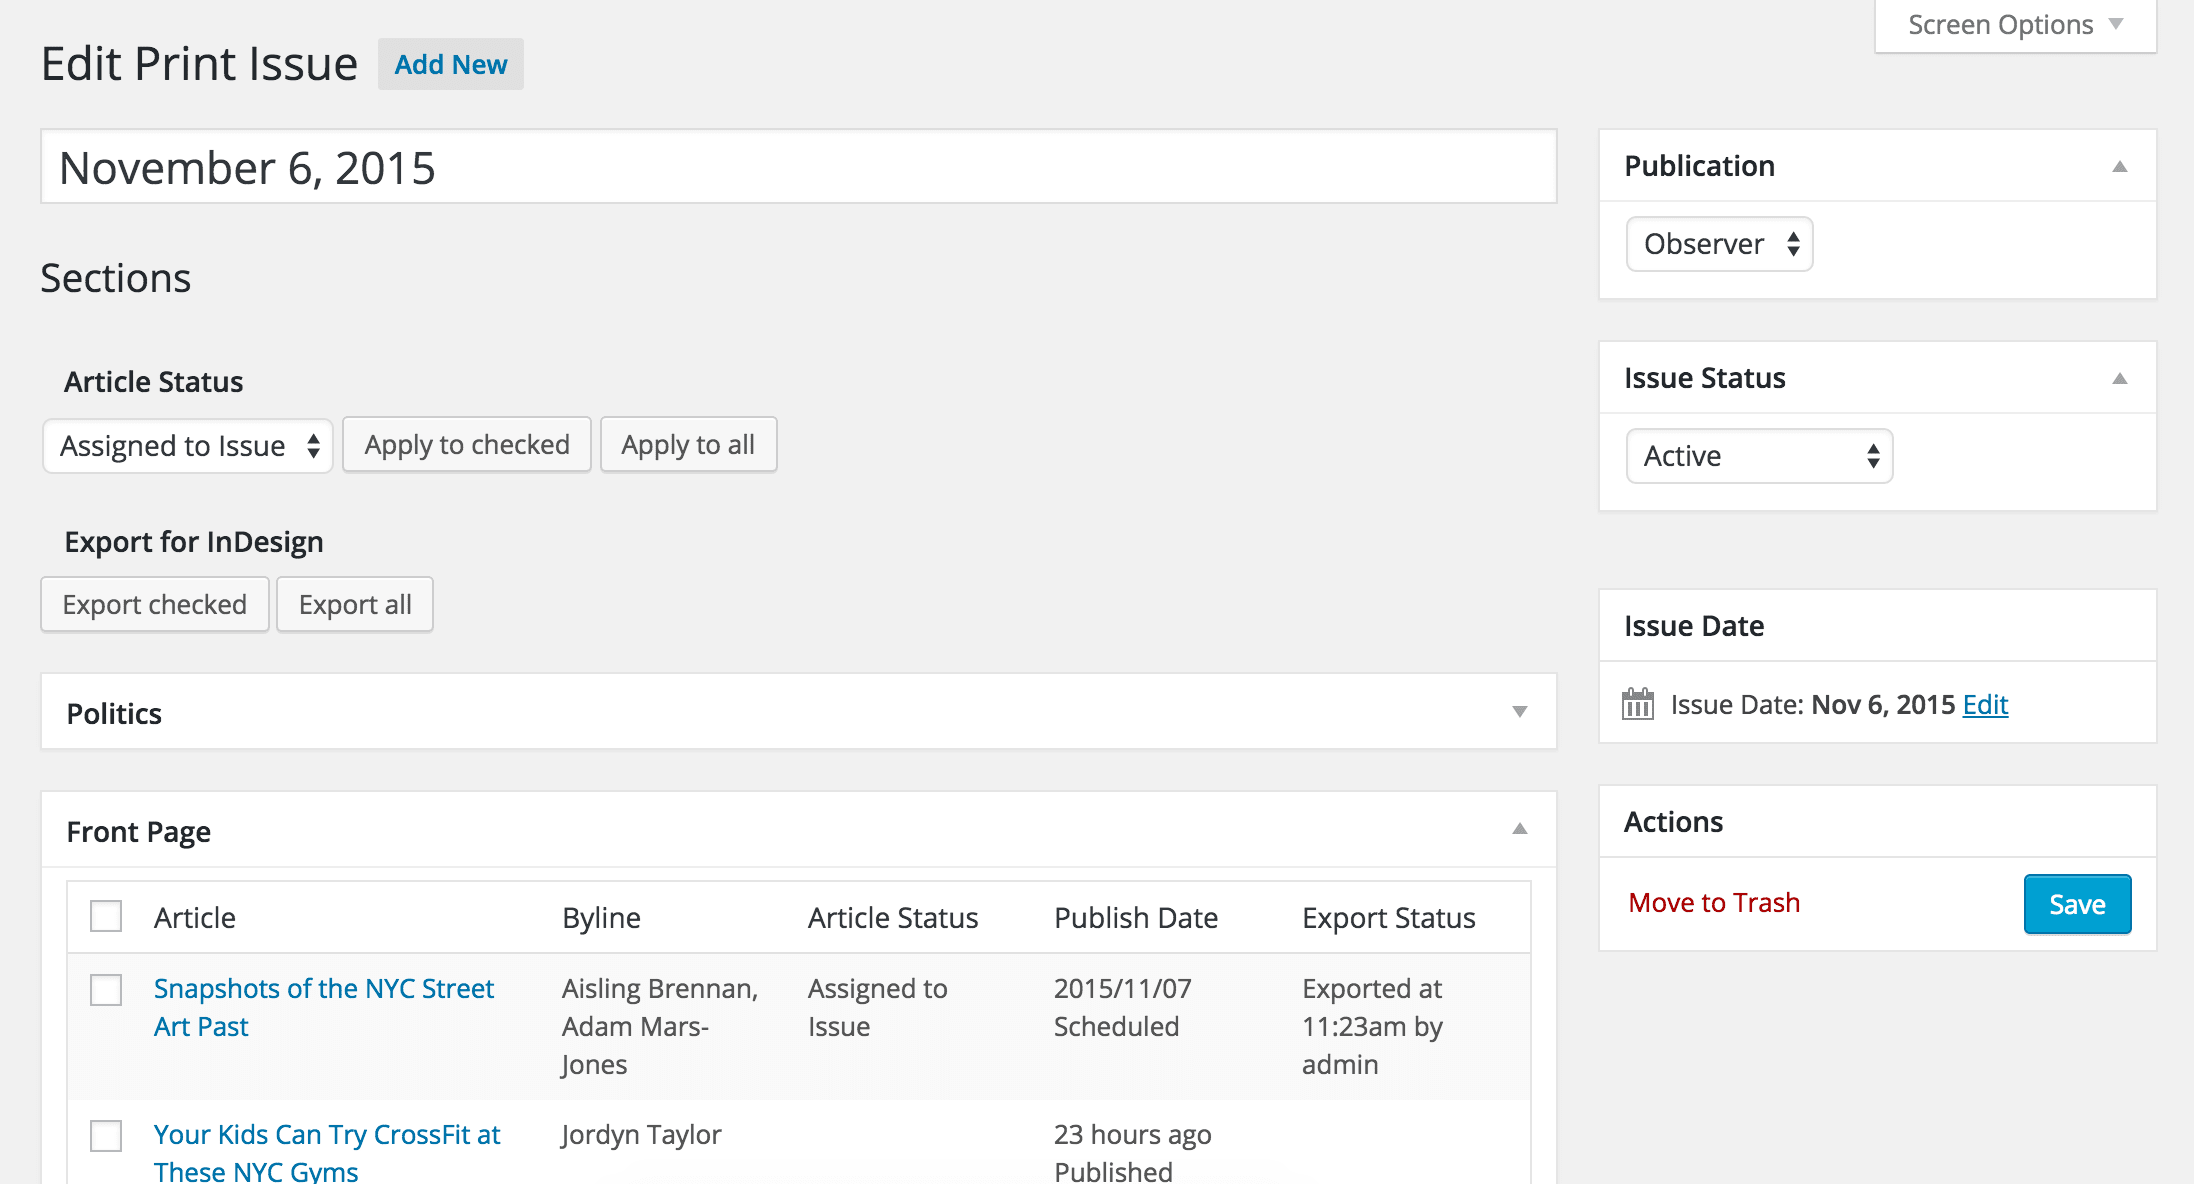Viewport: 2194px width, 1184px height.
Task: Click the Article Status column header
Action: click(893, 917)
